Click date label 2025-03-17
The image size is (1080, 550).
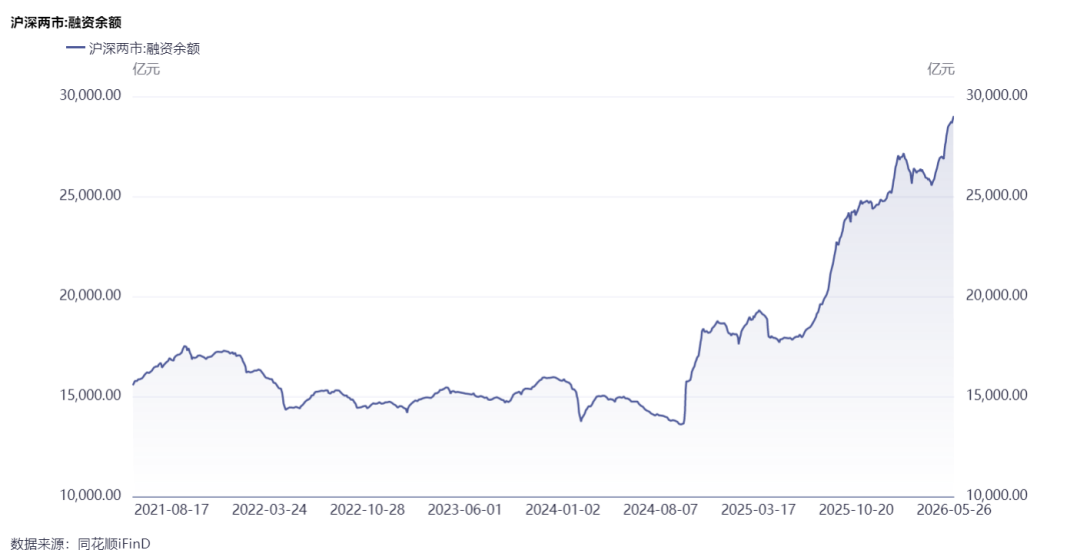pos(758,510)
